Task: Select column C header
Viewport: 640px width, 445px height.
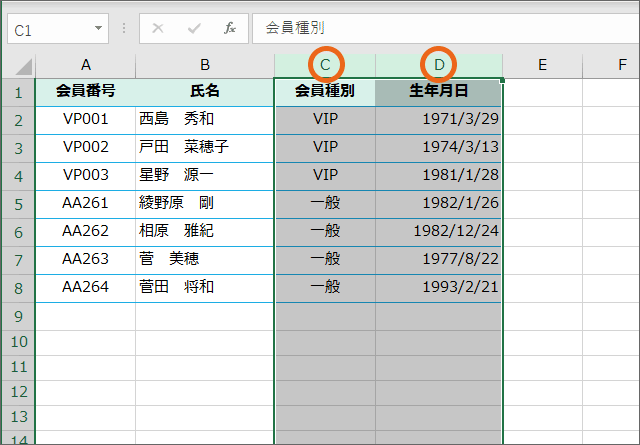Action: click(x=325, y=65)
